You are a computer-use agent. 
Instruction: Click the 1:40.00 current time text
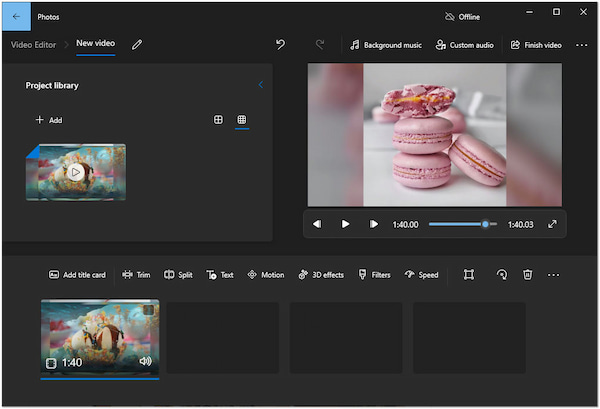point(405,225)
